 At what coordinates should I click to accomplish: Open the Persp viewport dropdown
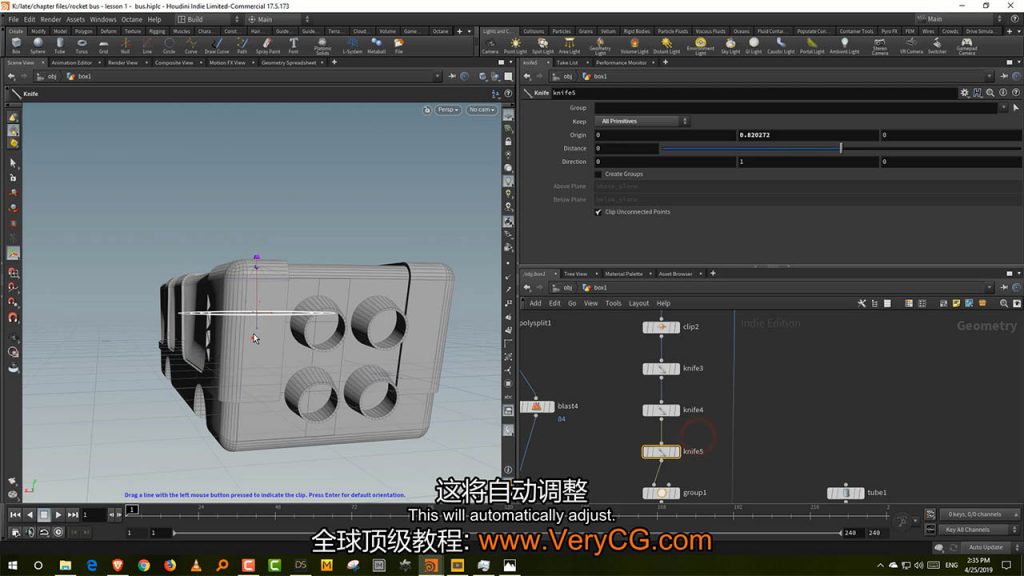[x=448, y=110]
